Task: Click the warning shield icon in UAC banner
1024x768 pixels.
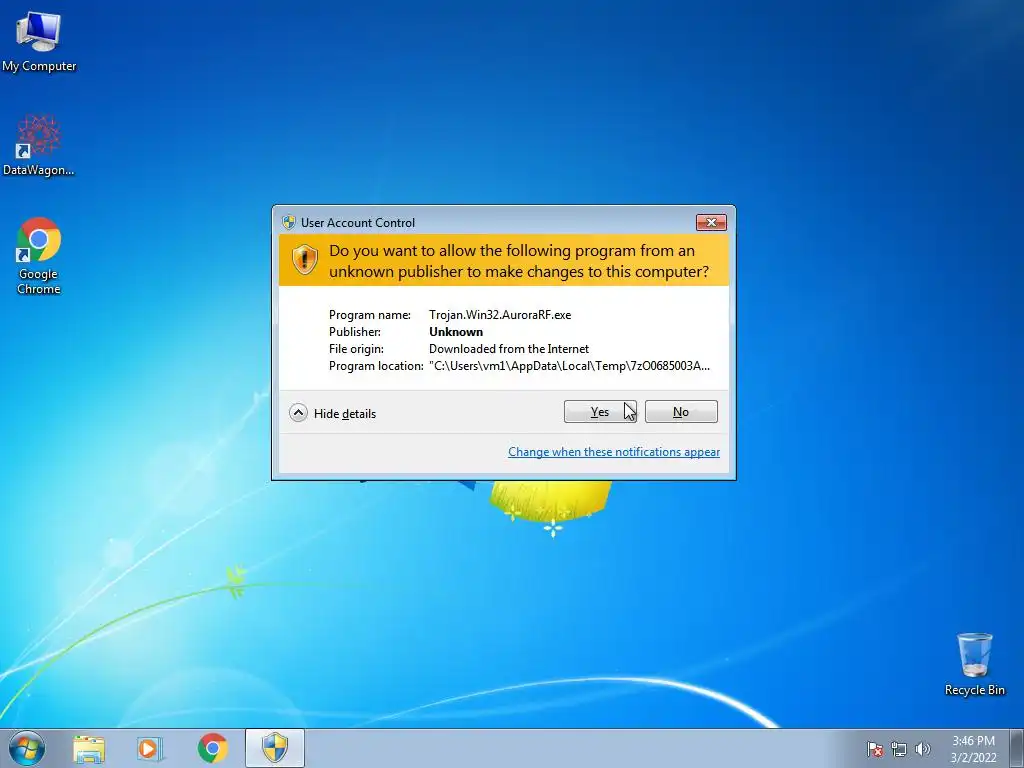Action: (304, 260)
